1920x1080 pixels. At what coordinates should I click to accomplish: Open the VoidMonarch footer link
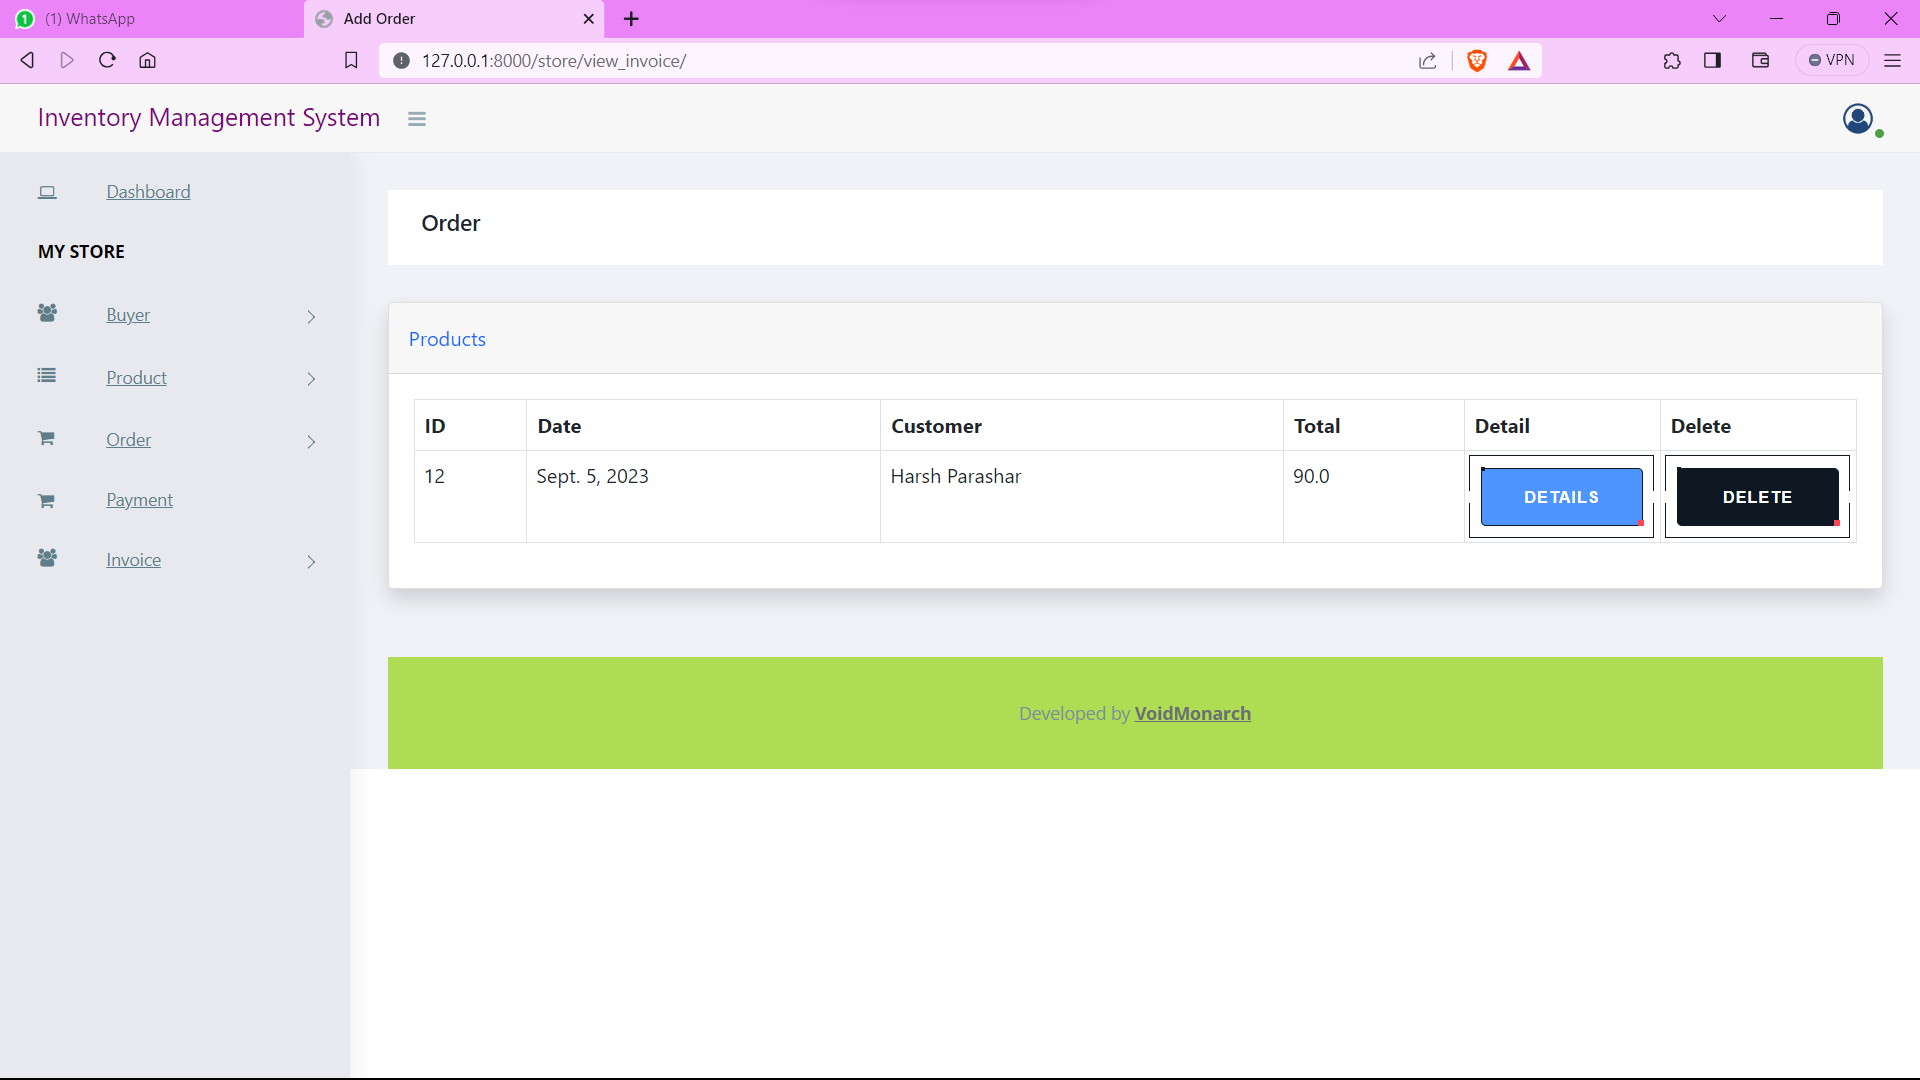[x=1192, y=714]
